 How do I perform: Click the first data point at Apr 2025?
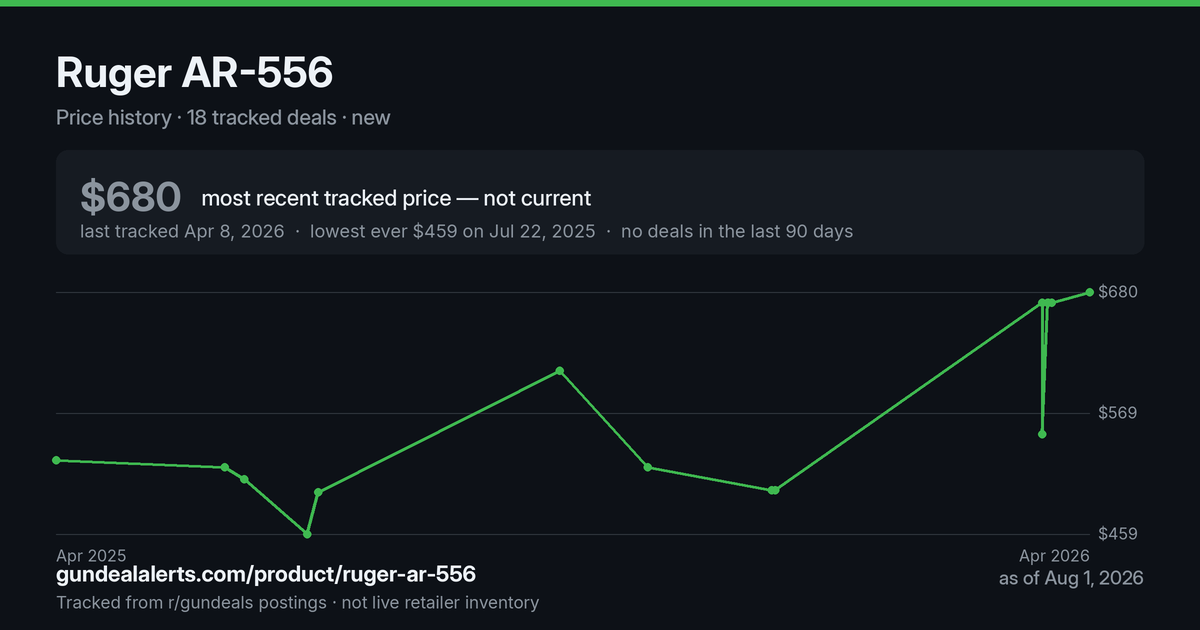click(56, 460)
